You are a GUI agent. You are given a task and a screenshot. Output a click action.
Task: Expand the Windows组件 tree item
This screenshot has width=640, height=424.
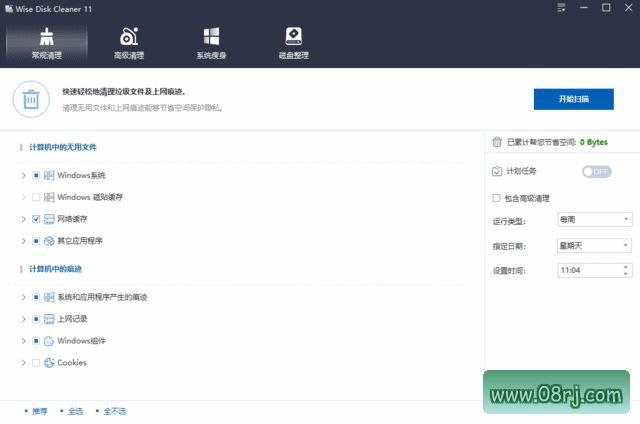click(23, 341)
